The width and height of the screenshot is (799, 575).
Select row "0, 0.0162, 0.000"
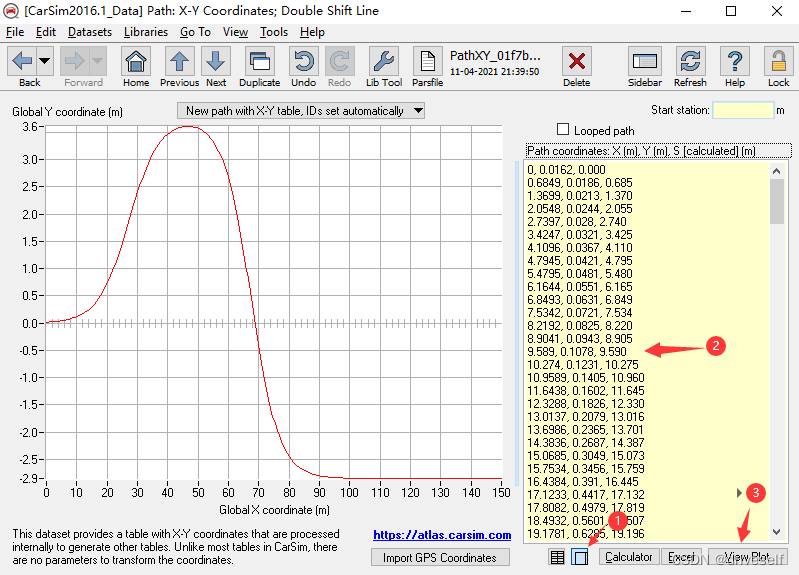coord(566,170)
